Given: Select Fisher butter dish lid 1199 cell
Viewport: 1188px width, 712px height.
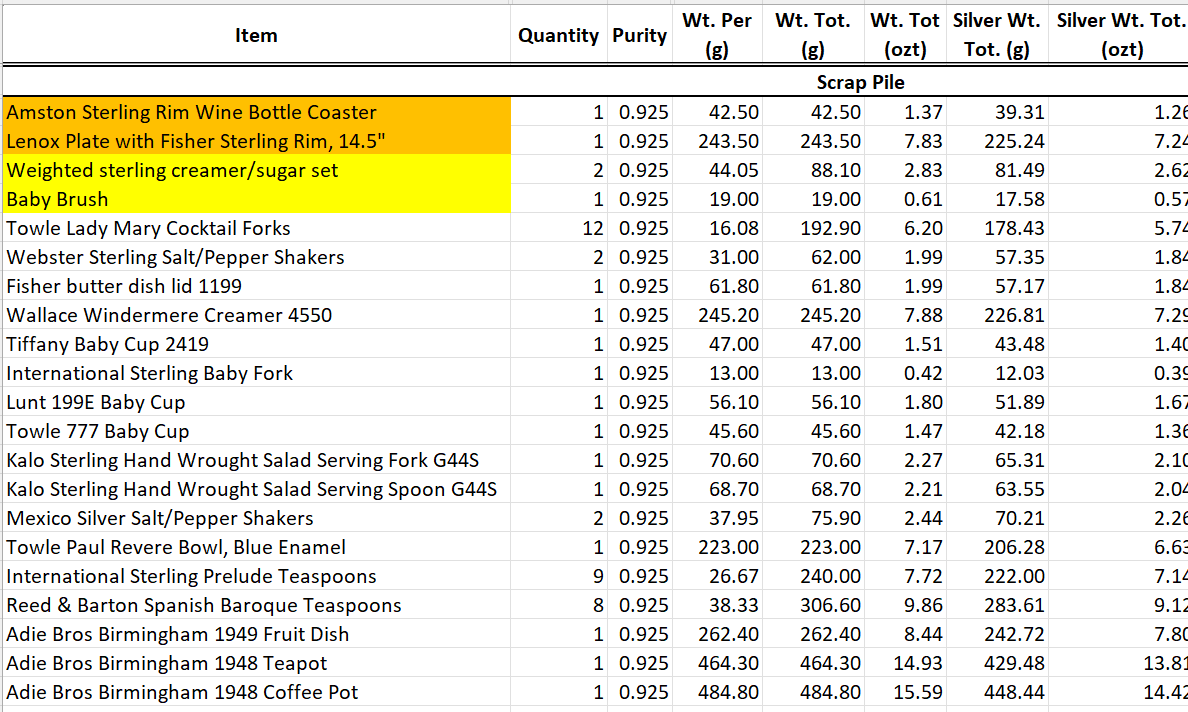Looking at the screenshot, I should [257, 286].
